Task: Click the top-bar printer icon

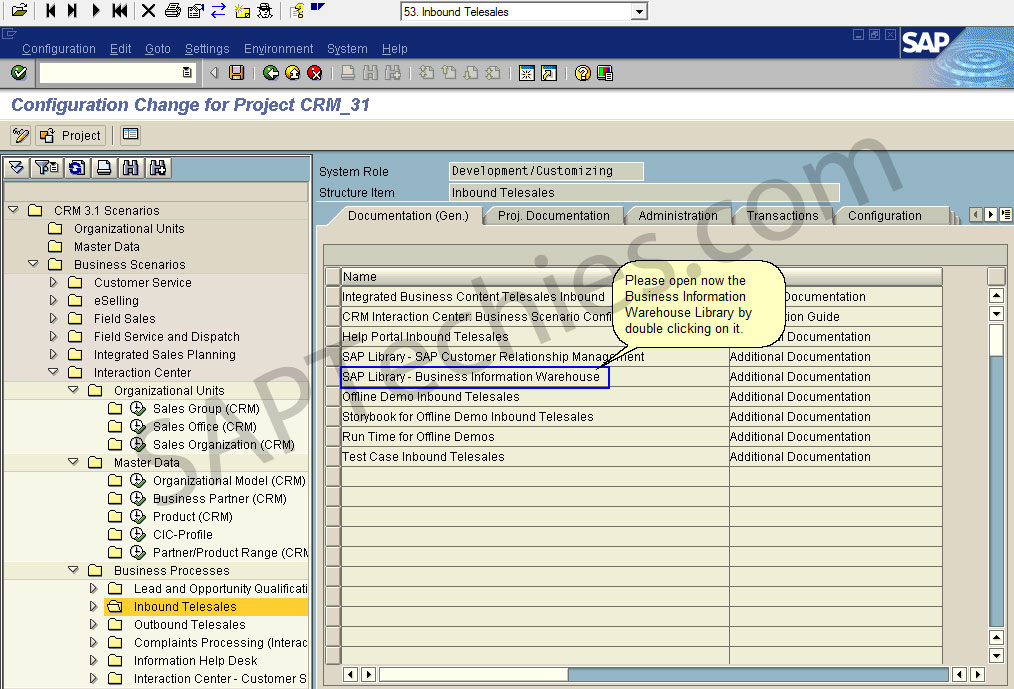Action: point(173,10)
